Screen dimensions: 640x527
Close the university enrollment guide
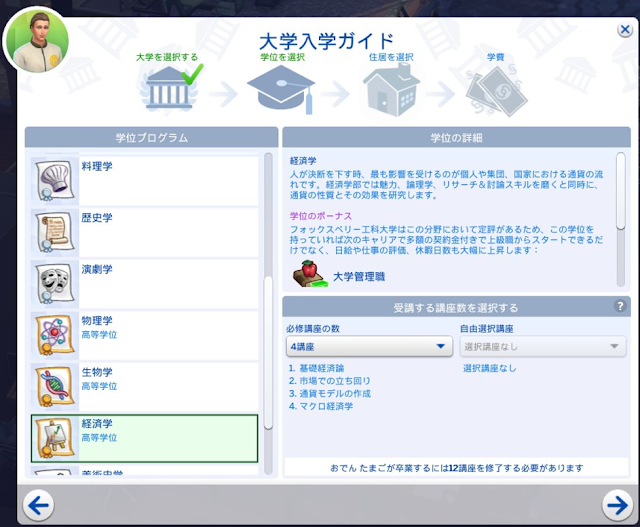click(x=624, y=30)
